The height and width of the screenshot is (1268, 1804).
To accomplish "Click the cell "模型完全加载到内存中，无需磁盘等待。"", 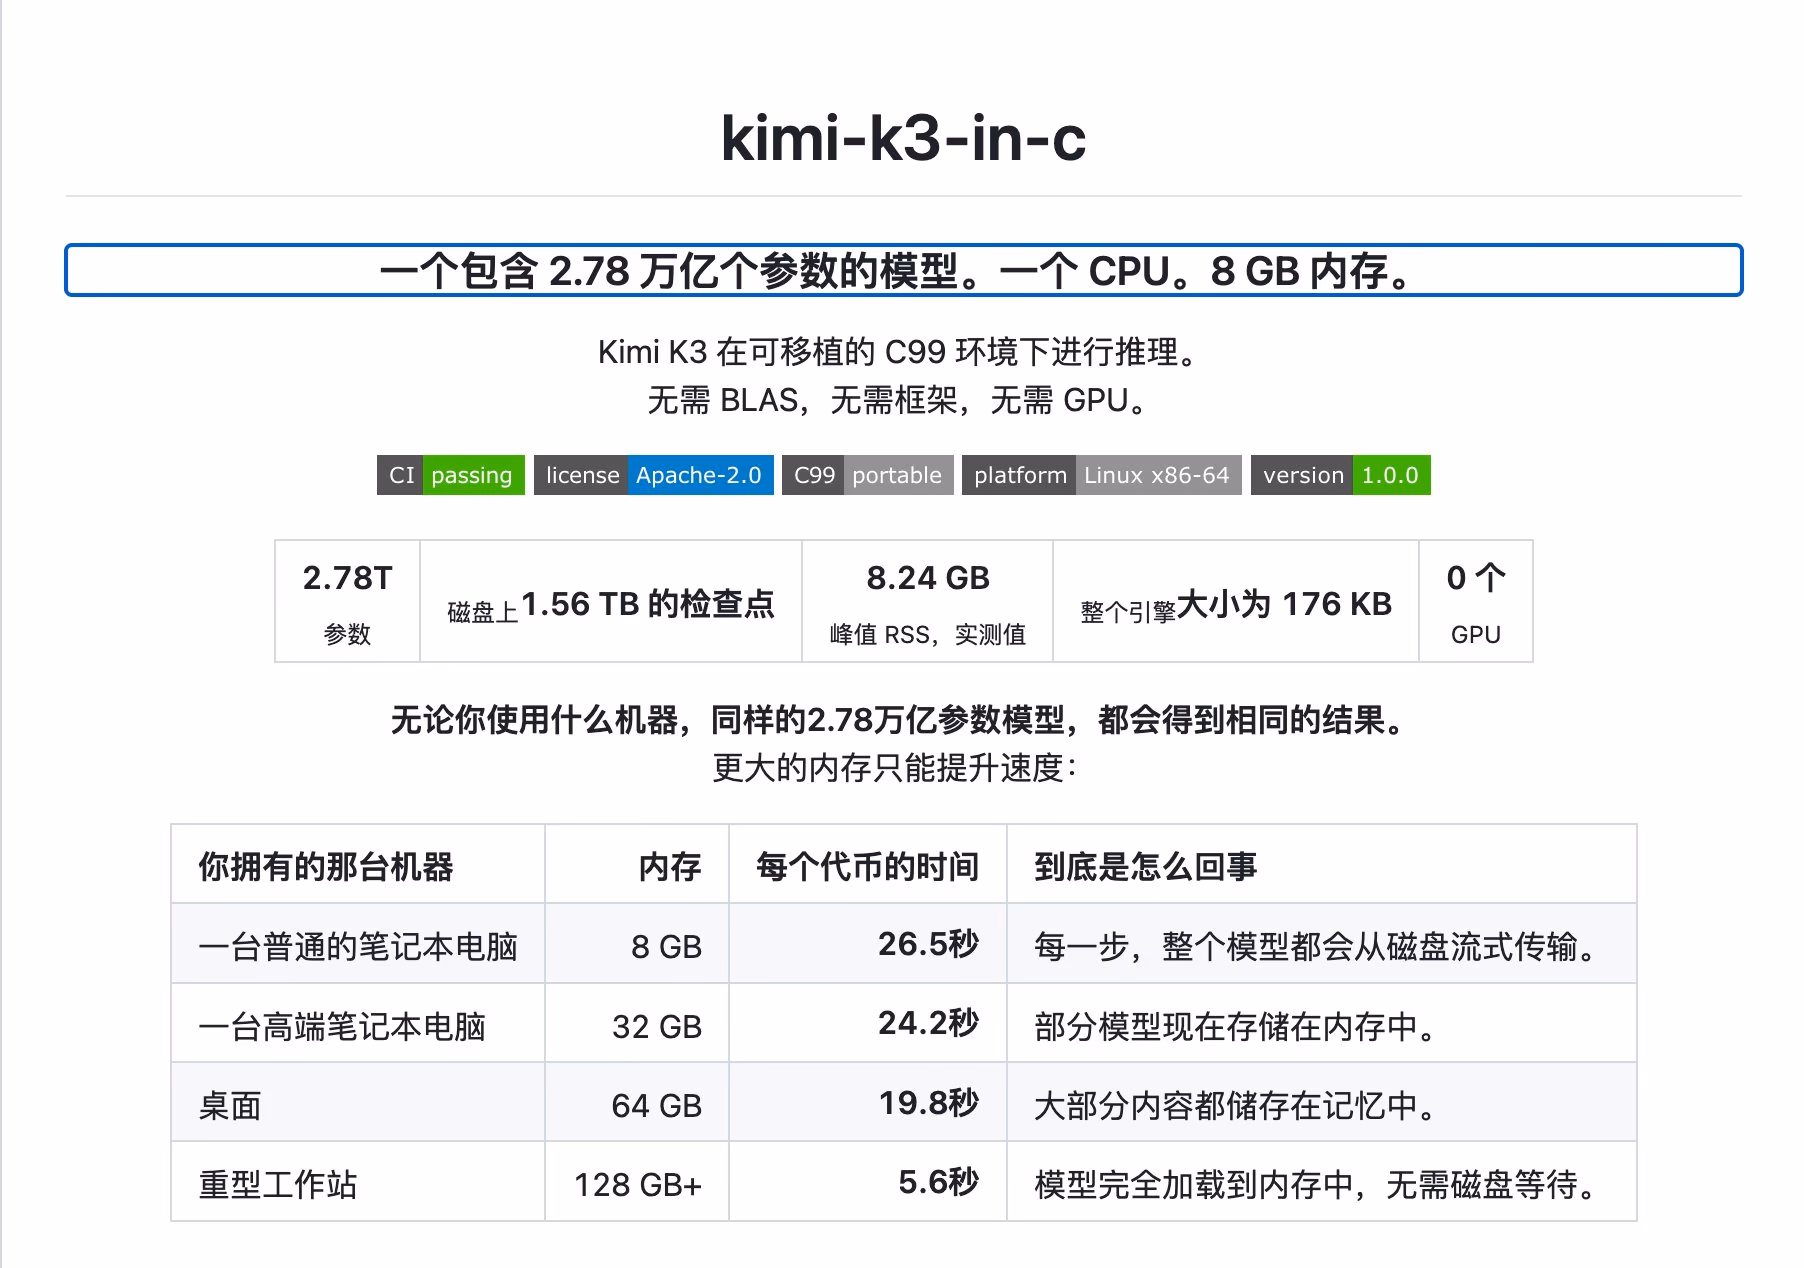I will coord(1322,1183).
